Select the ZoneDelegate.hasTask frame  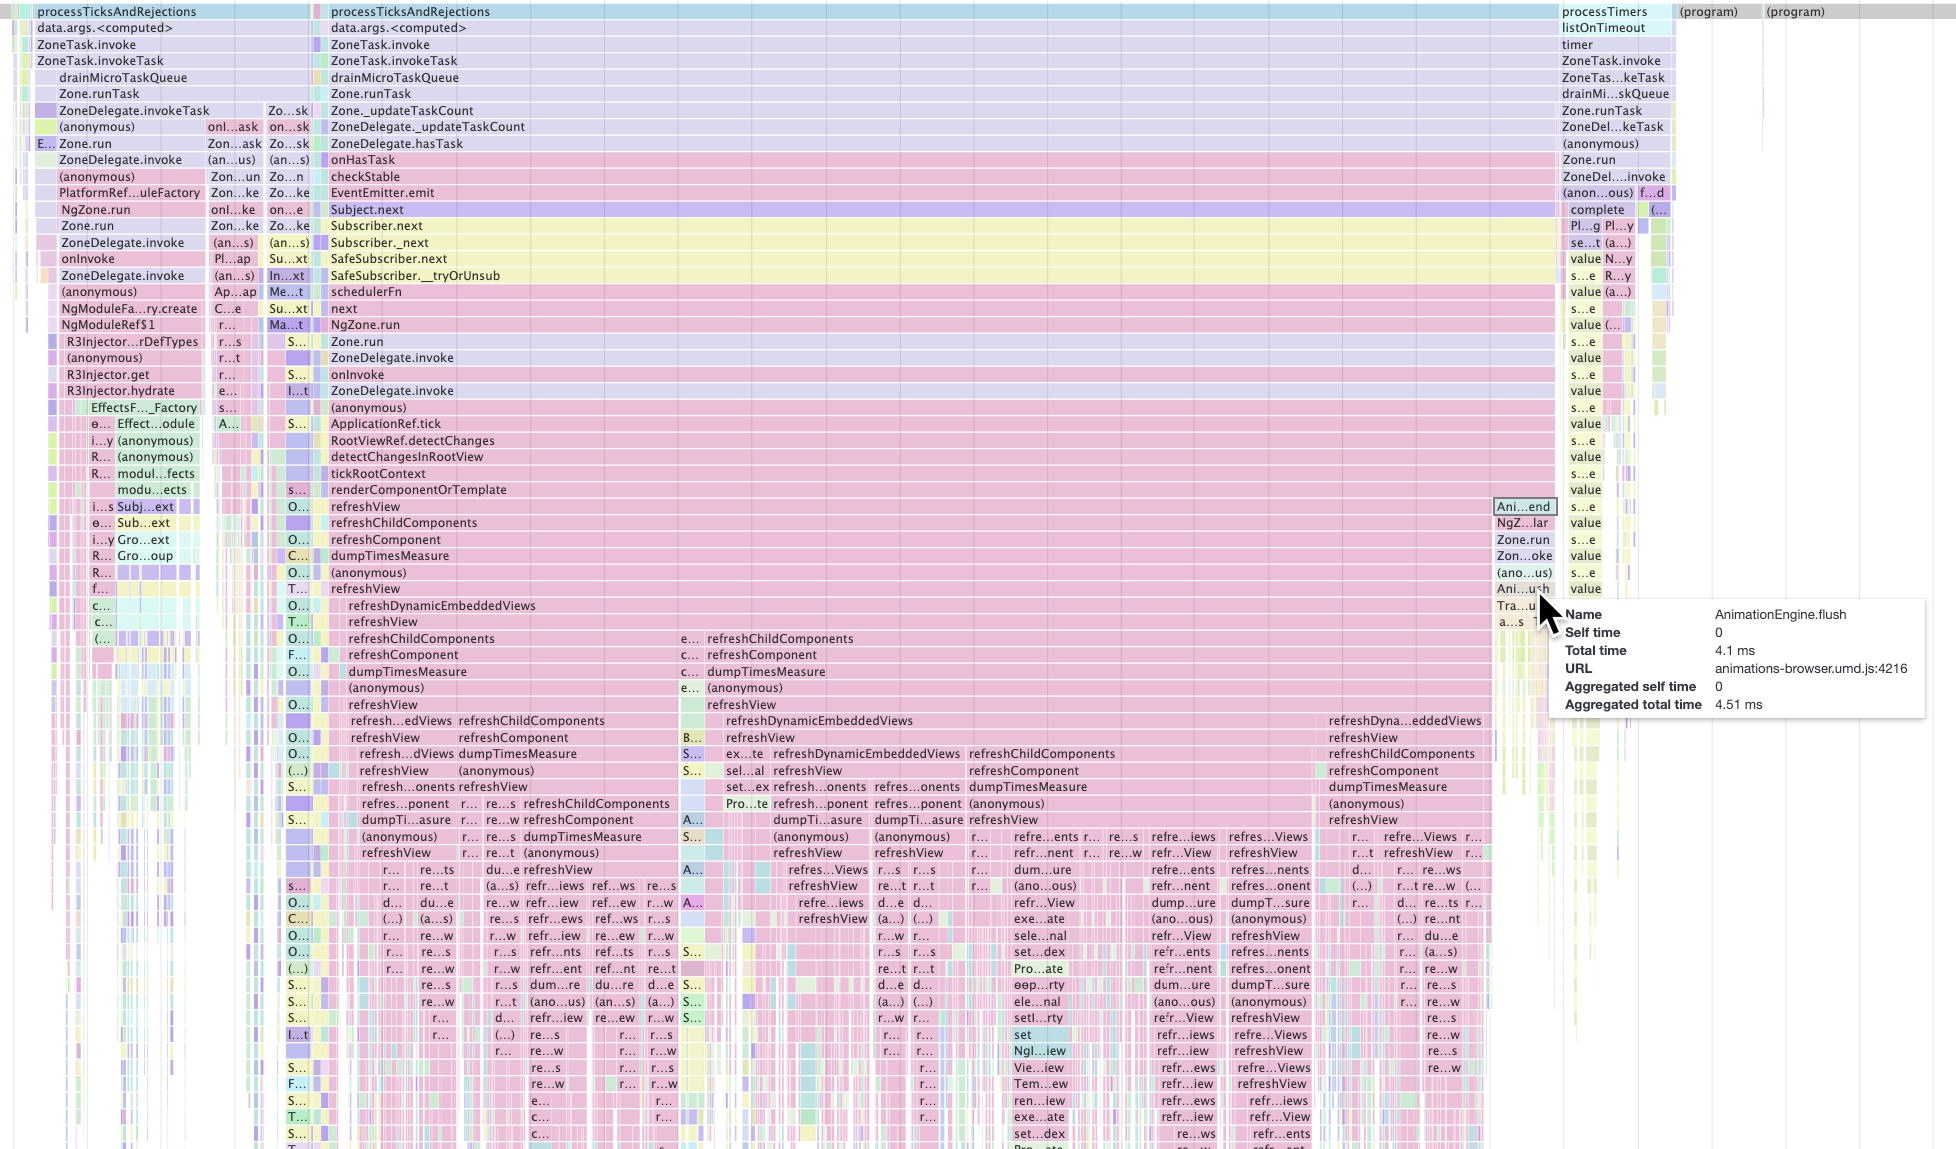[942, 144]
